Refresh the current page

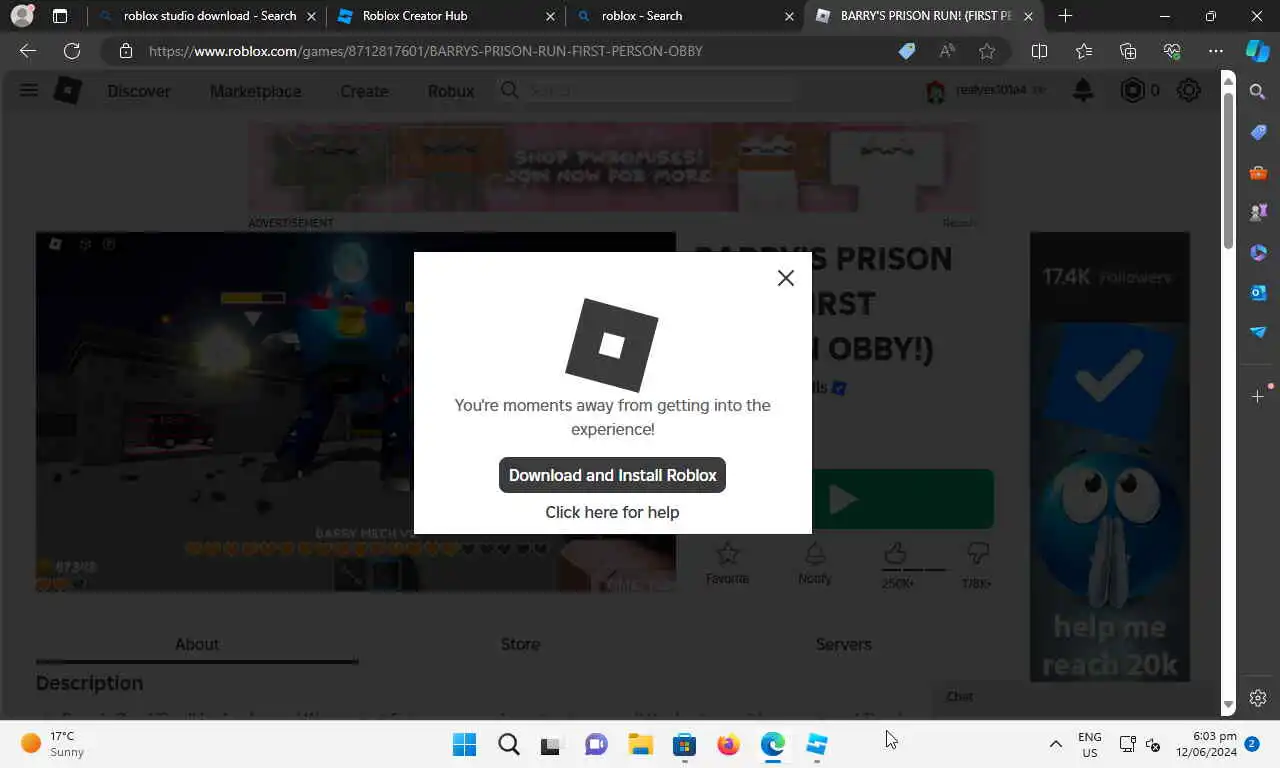[72, 51]
